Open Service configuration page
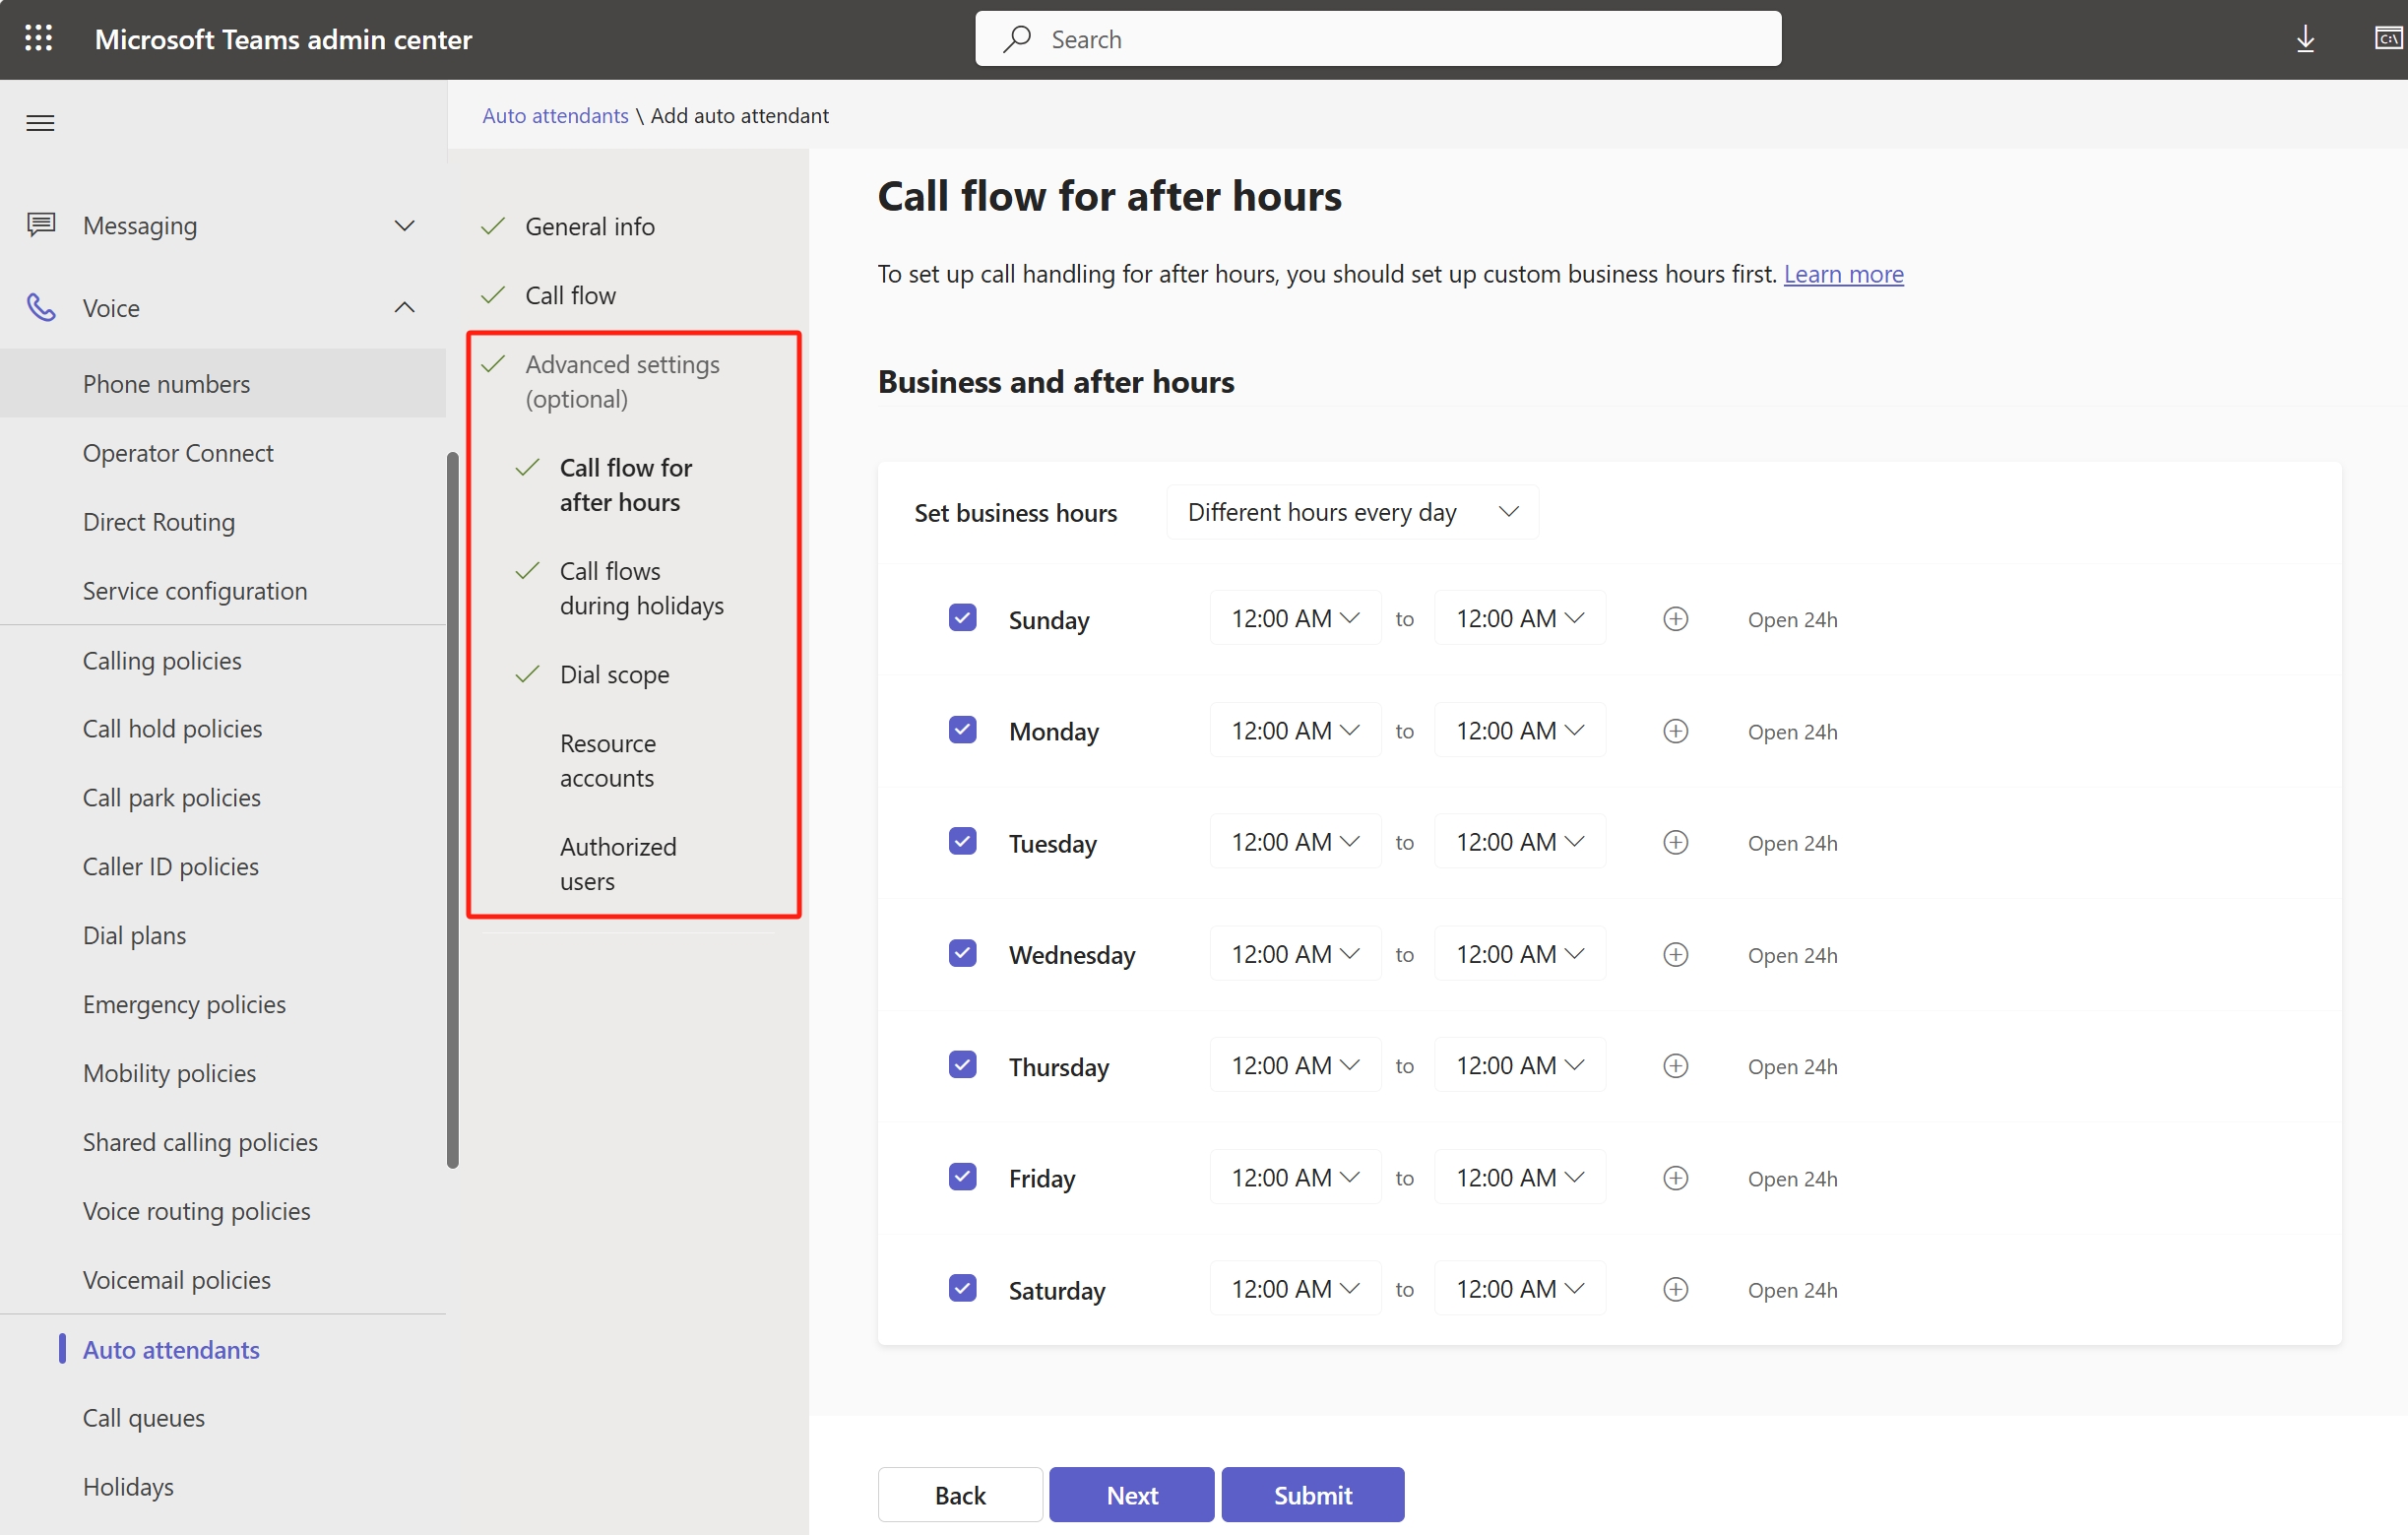Viewport: 2408px width, 1535px height. (195, 591)
